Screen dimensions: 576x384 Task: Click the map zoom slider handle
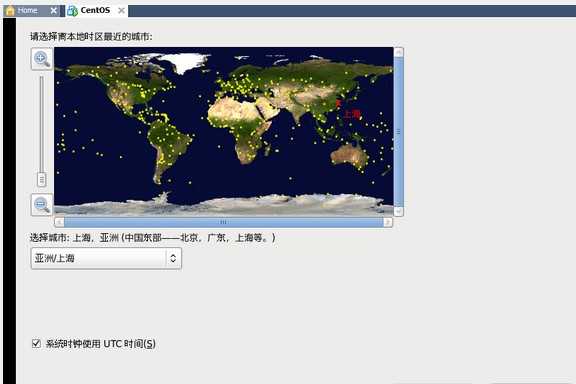[x=42, y=180]
